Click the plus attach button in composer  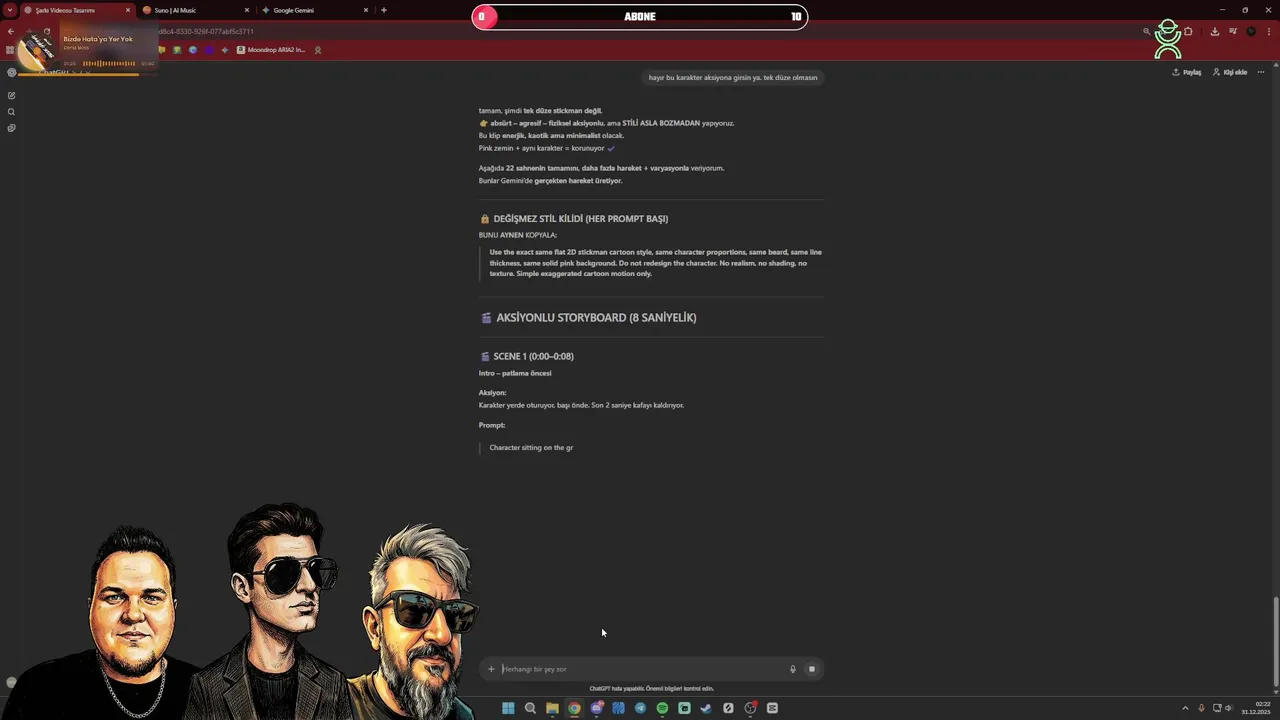click(491, 669)
